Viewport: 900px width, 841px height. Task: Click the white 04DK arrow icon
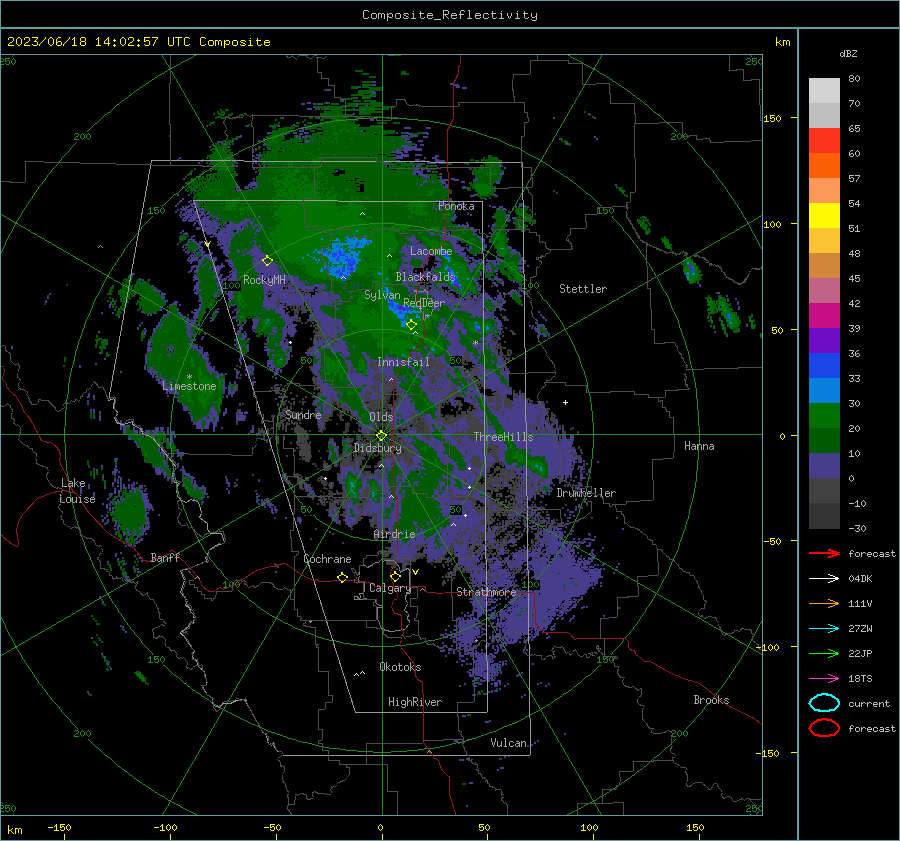pyautogui.click(x=824, y=578)
